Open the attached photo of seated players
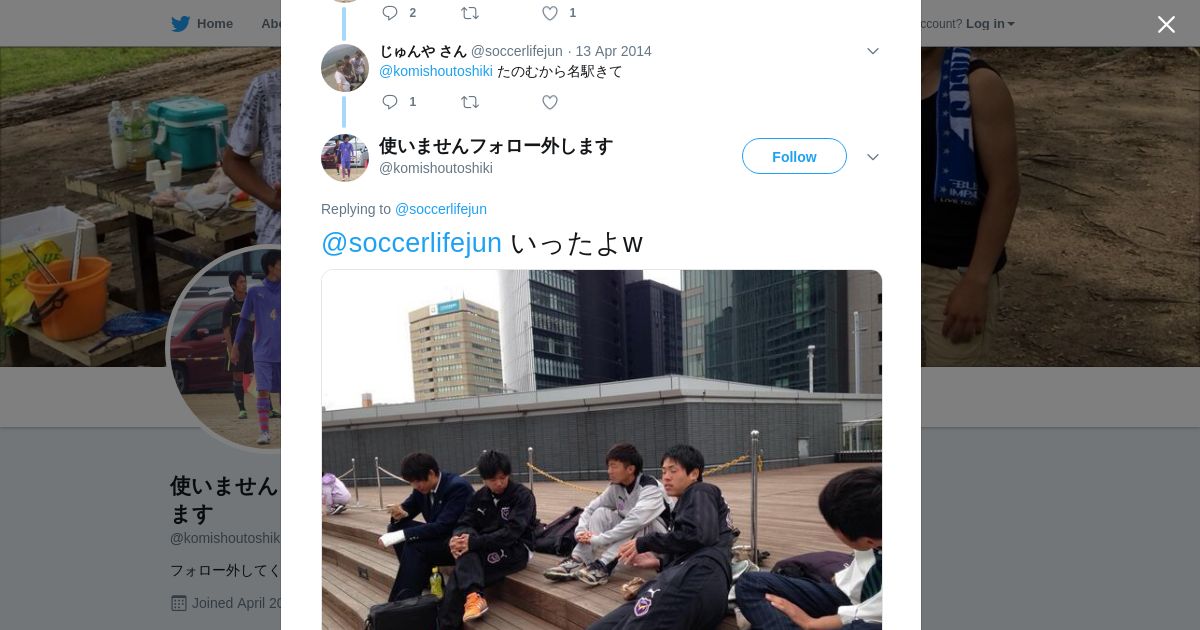This screenshot has width=1200, height=630. point(602,450)
